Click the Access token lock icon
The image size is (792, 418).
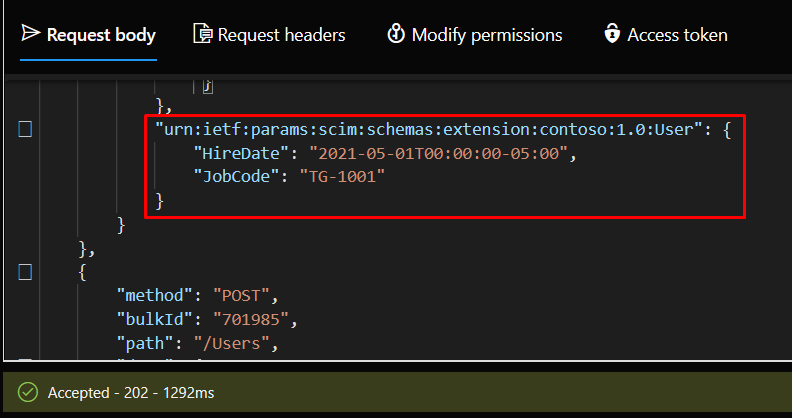click(x=611, y=35)
